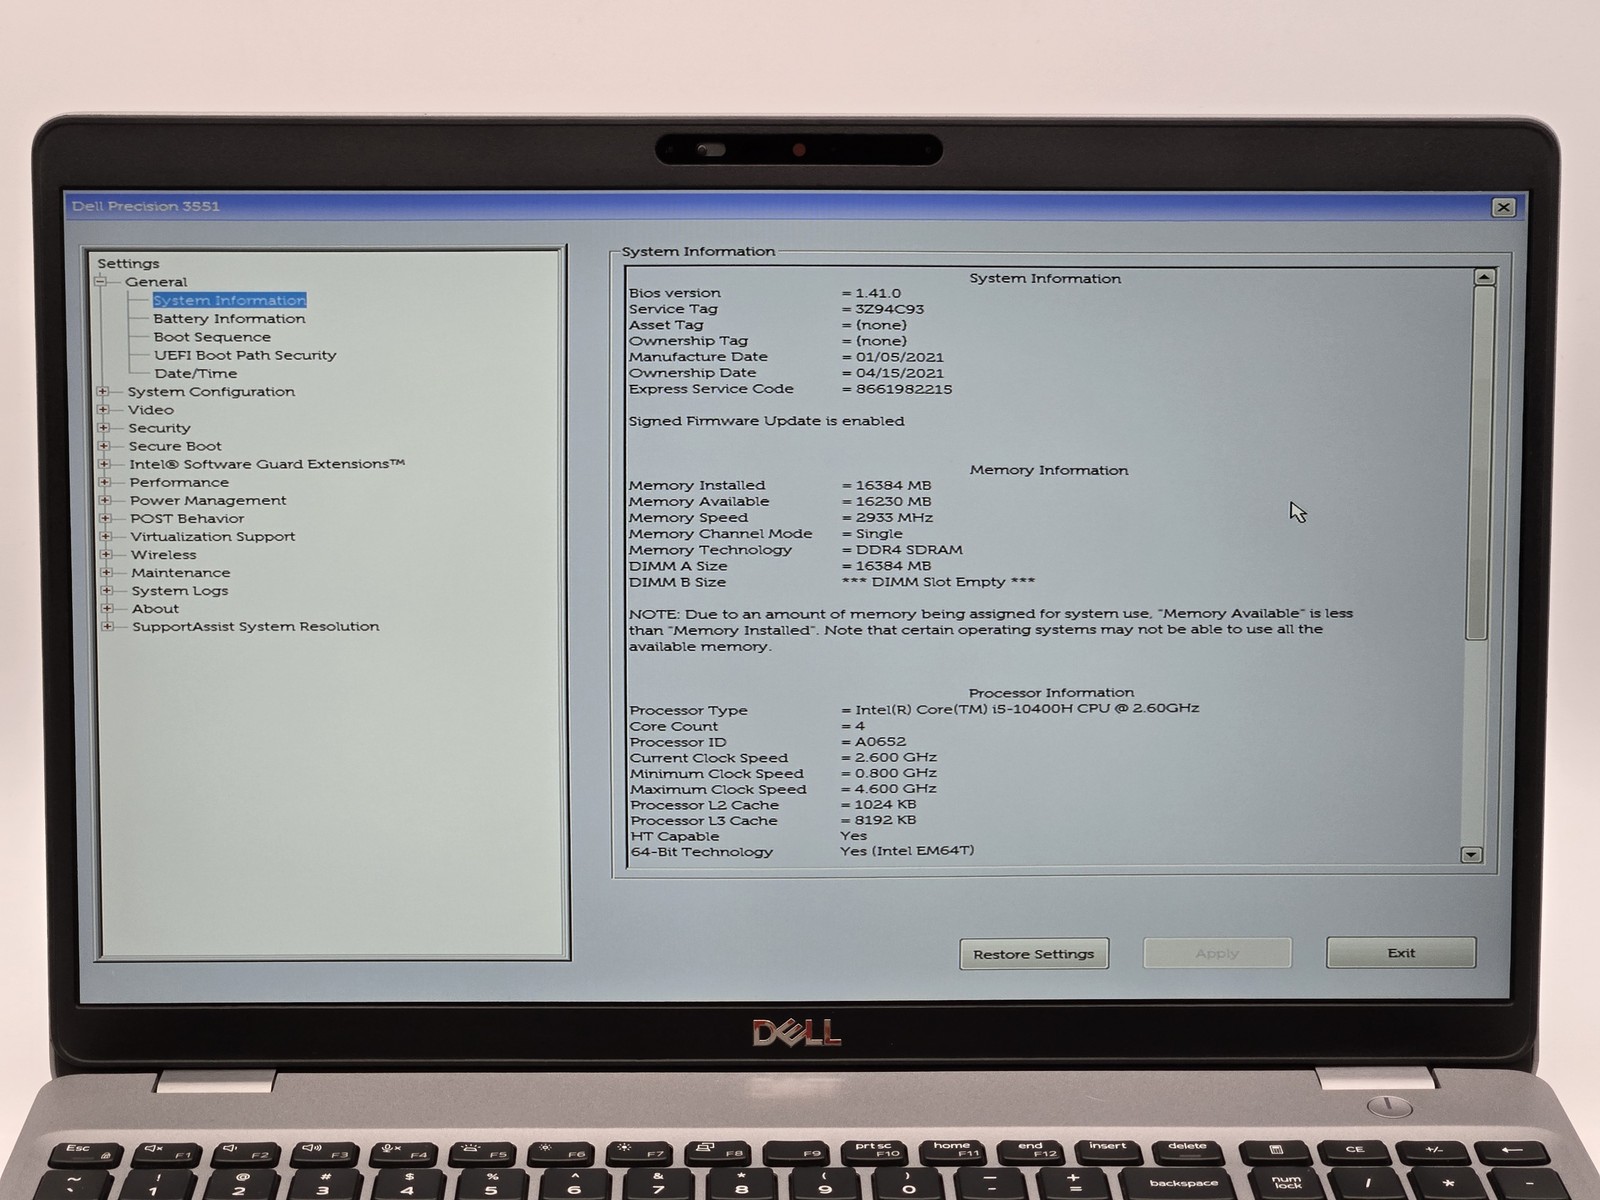Expand SupportAssist System Resolution node
The width and height of the screenshot is (1600, 1200).
107,626
